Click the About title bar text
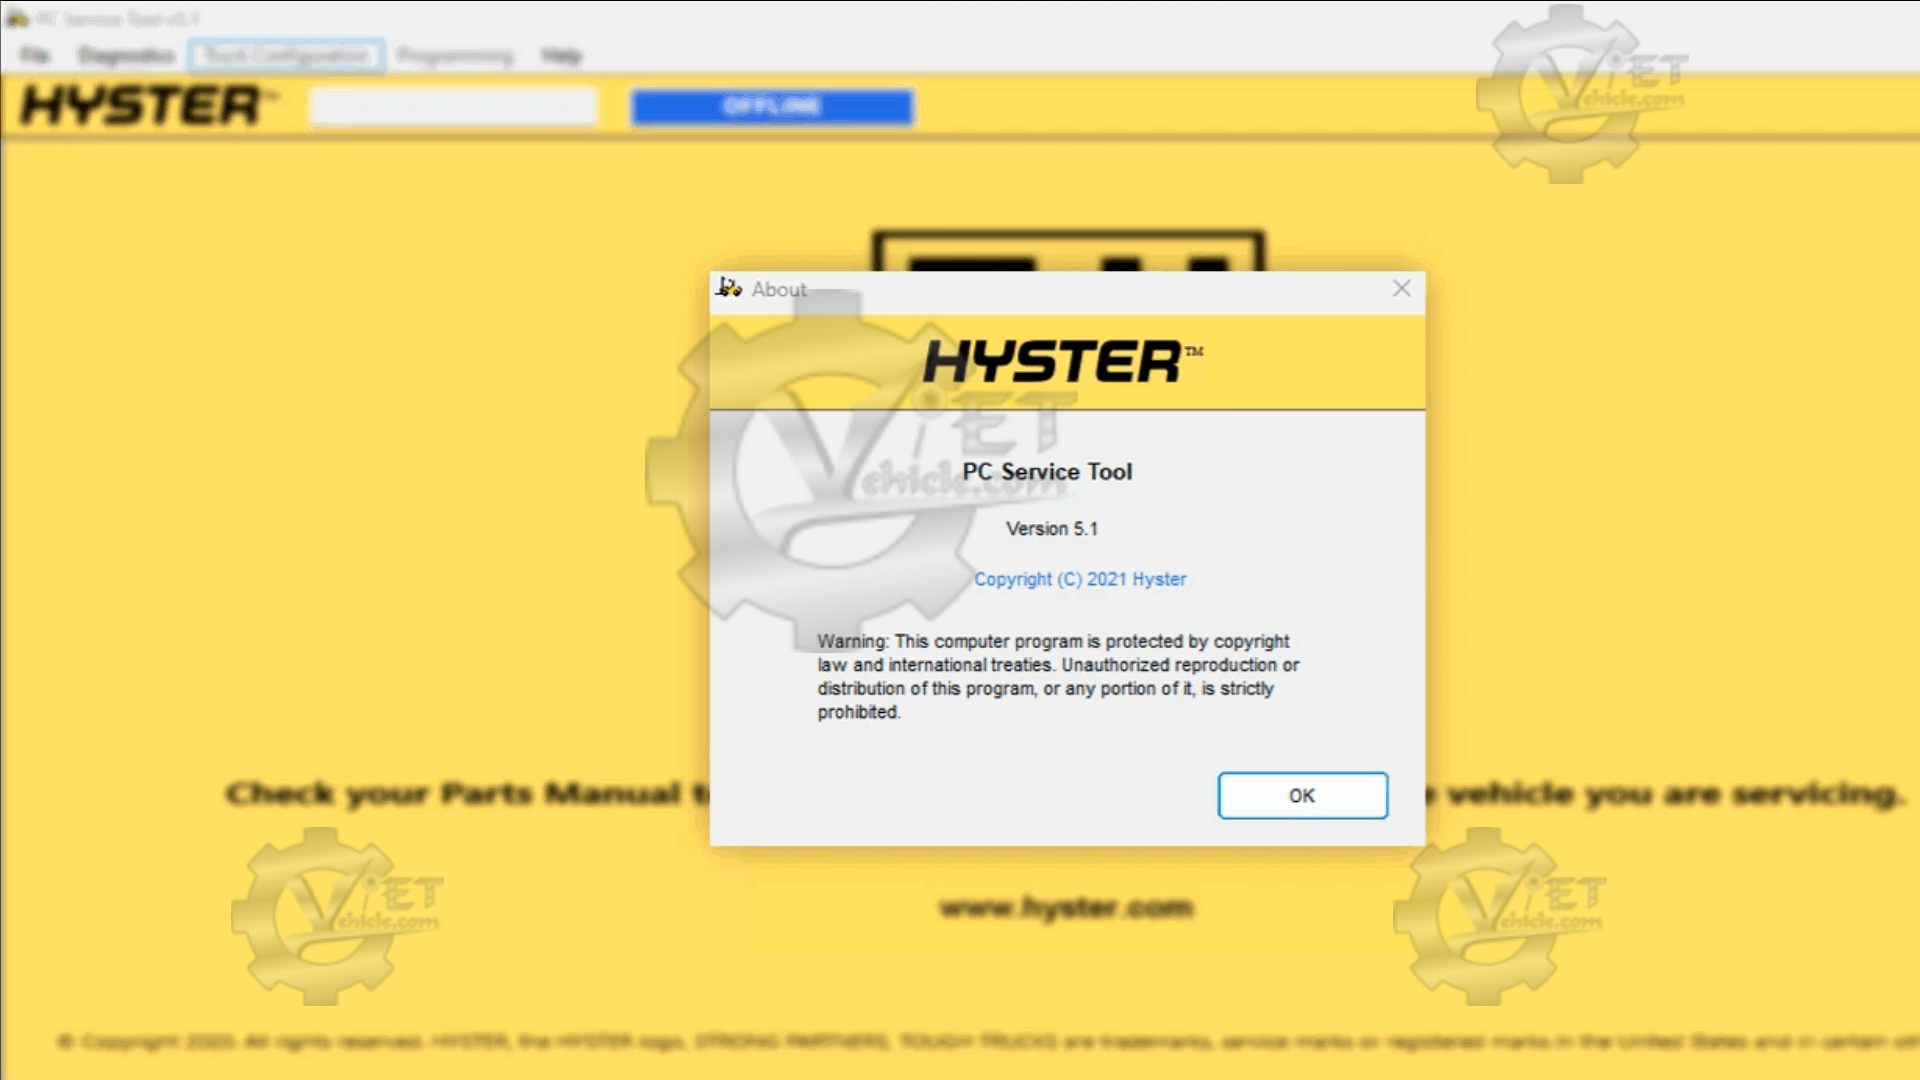The image size is (1920, 1080). click(x=779, y=289)
